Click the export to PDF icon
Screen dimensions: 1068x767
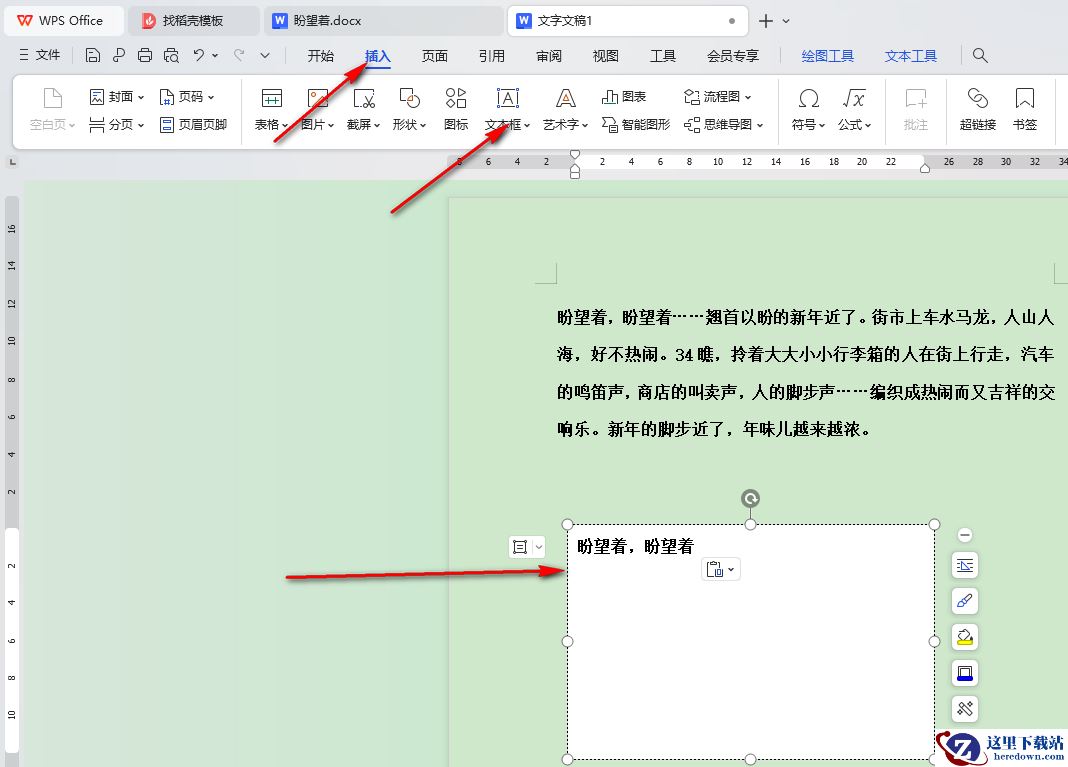click(x=119, y=55)
